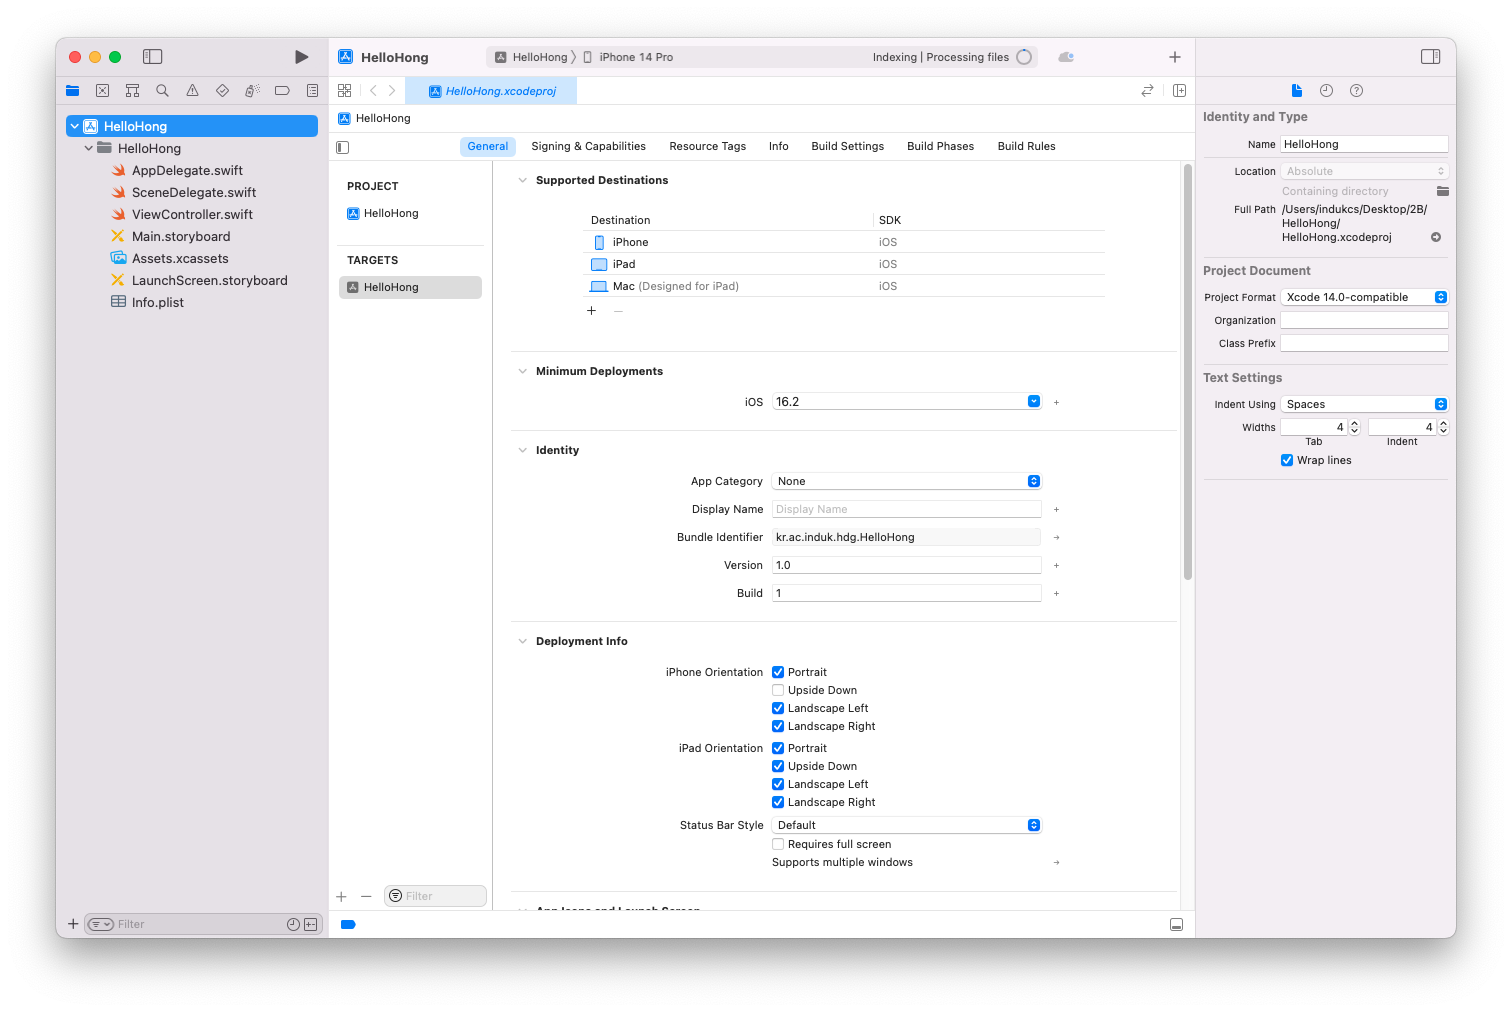Collapse the Supported Destinations section

pos(522,180)
